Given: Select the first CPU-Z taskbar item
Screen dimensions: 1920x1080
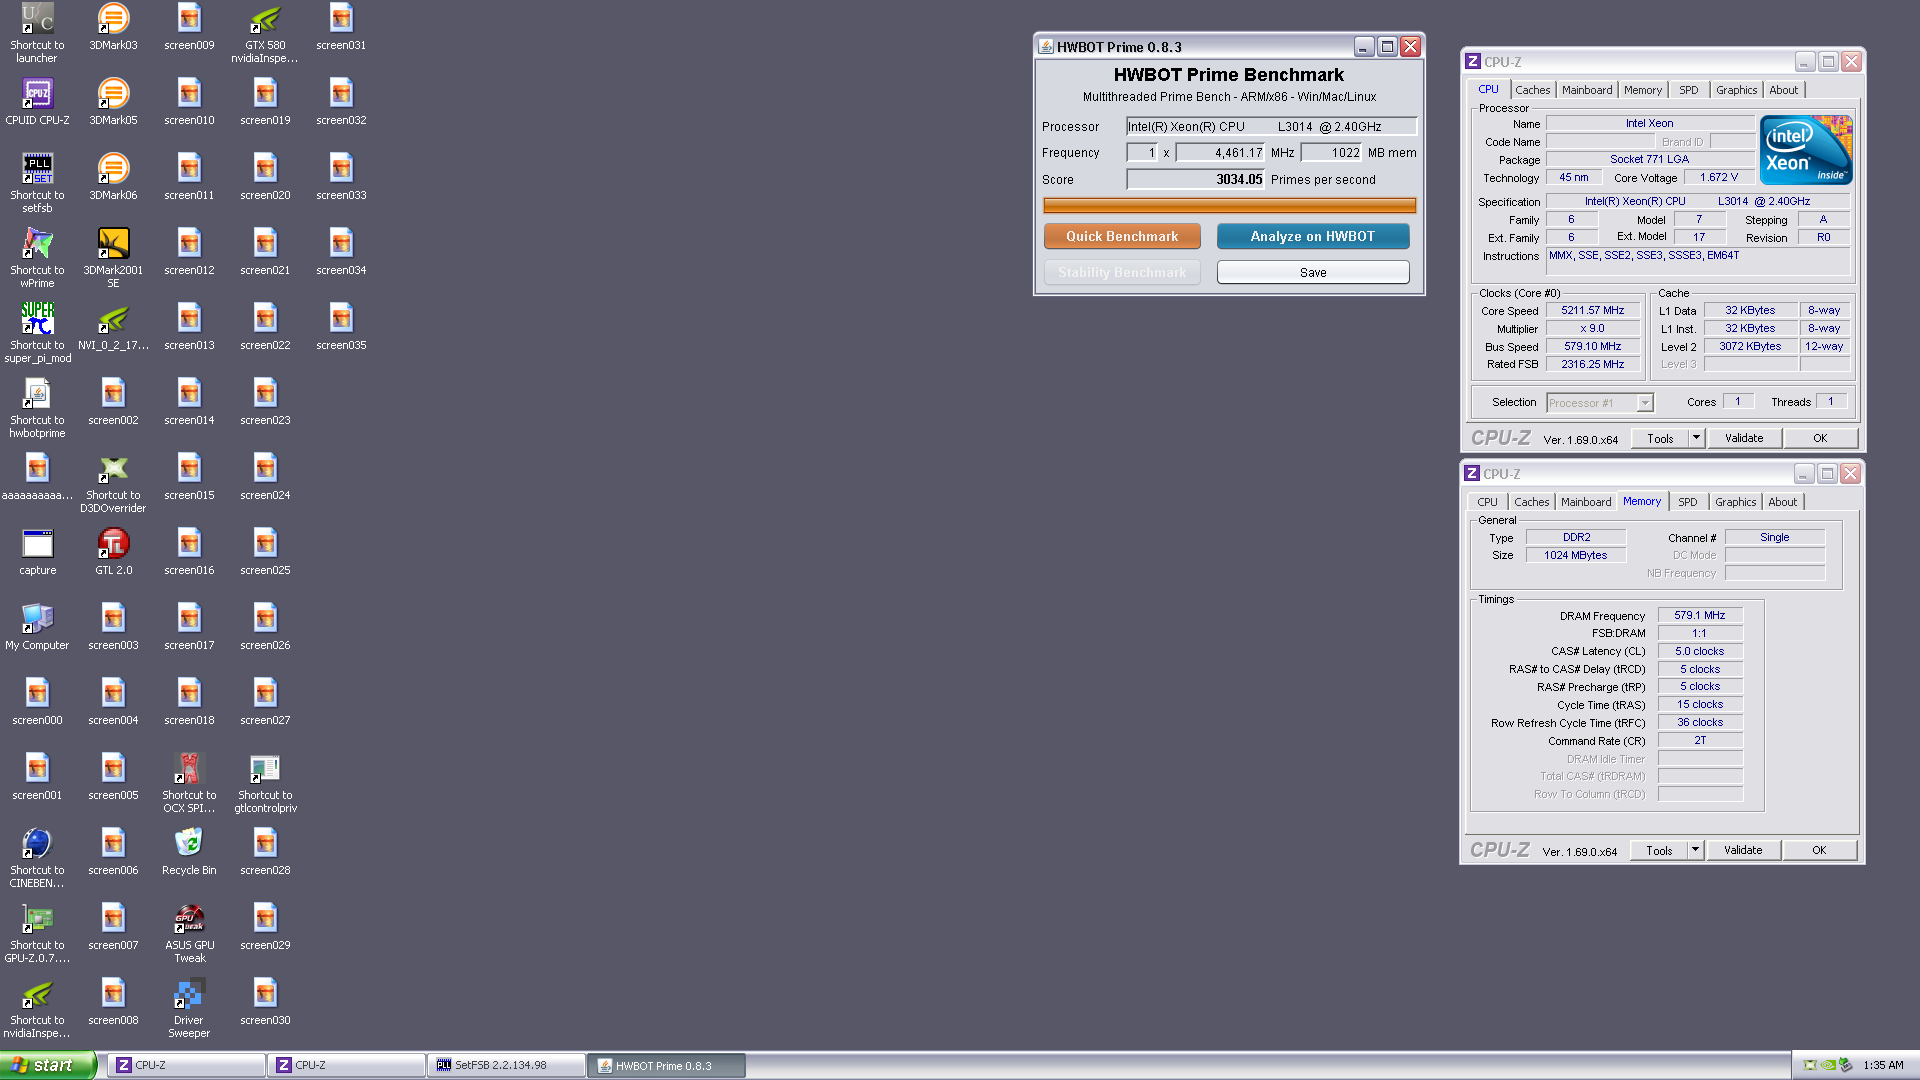Looking at the screenshot, I should click(x=187, y=1066).
